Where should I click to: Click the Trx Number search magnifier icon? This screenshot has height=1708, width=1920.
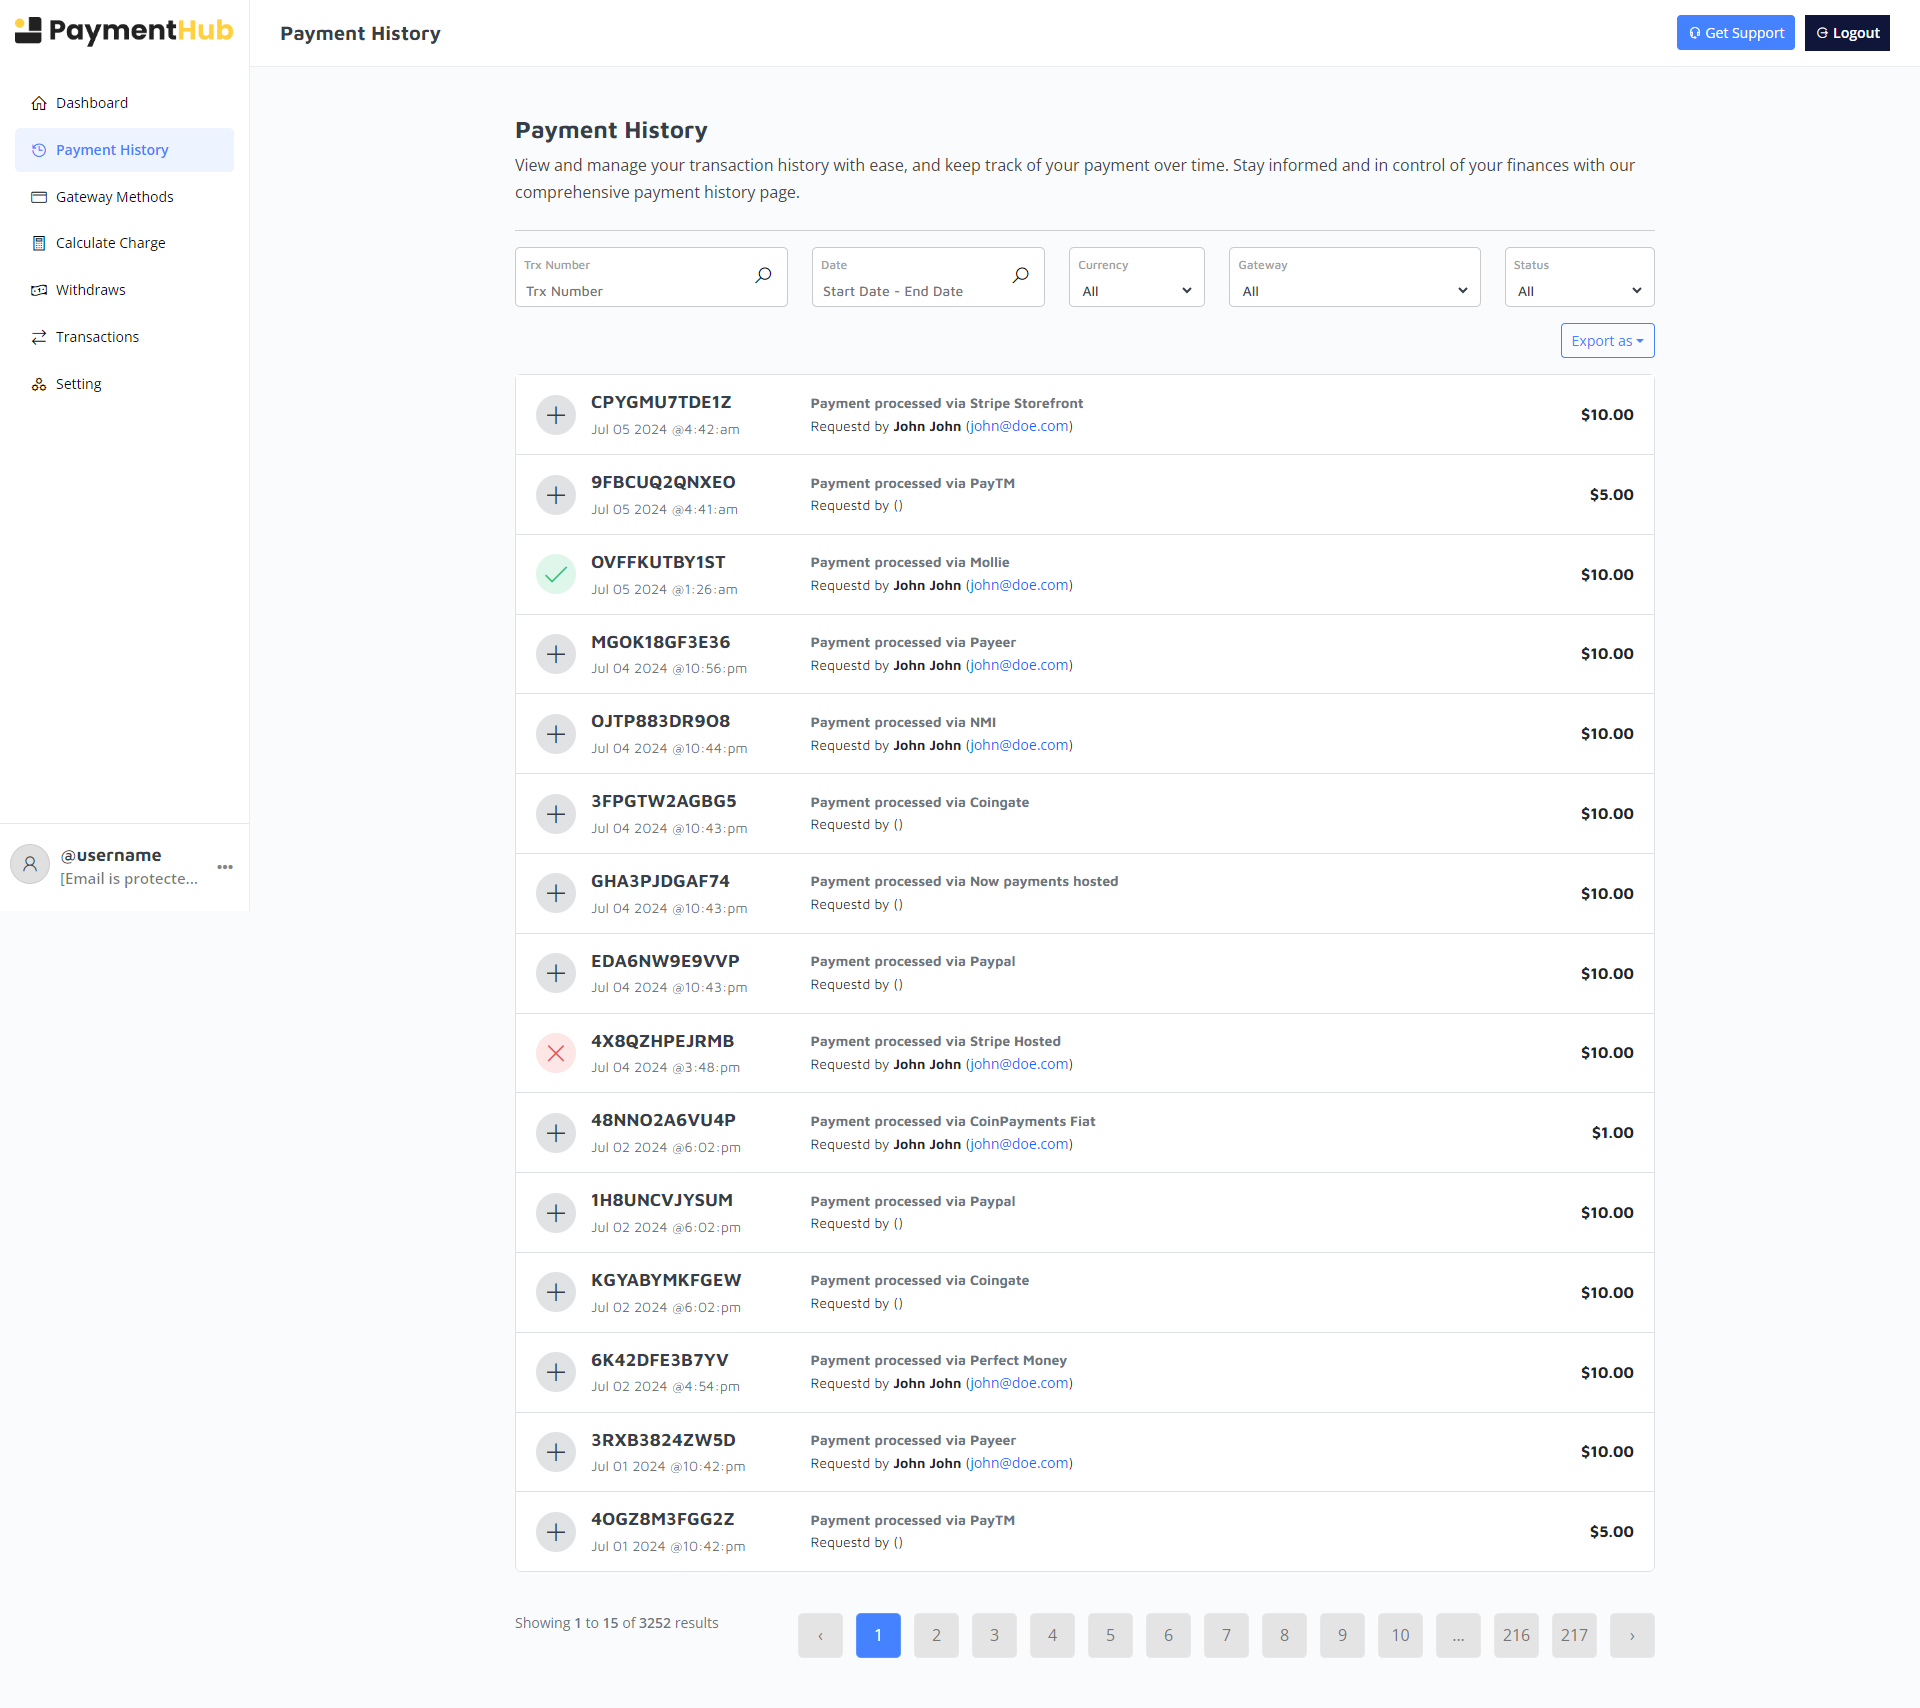[763, 275]
